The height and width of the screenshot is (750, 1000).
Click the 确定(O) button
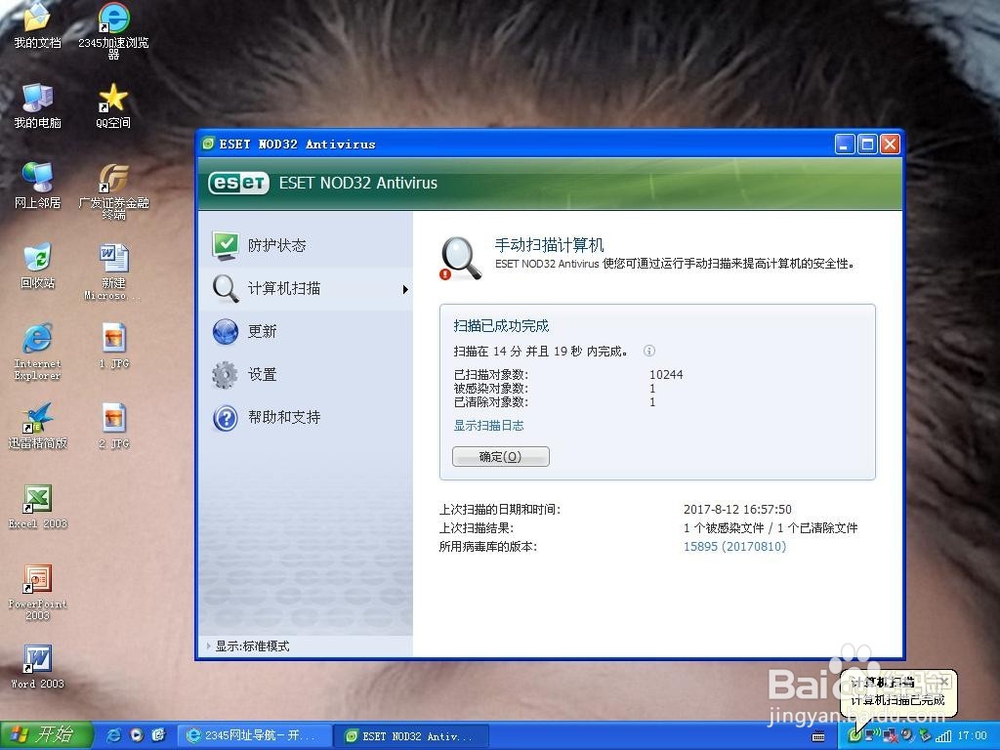click(x=500, y=456)
